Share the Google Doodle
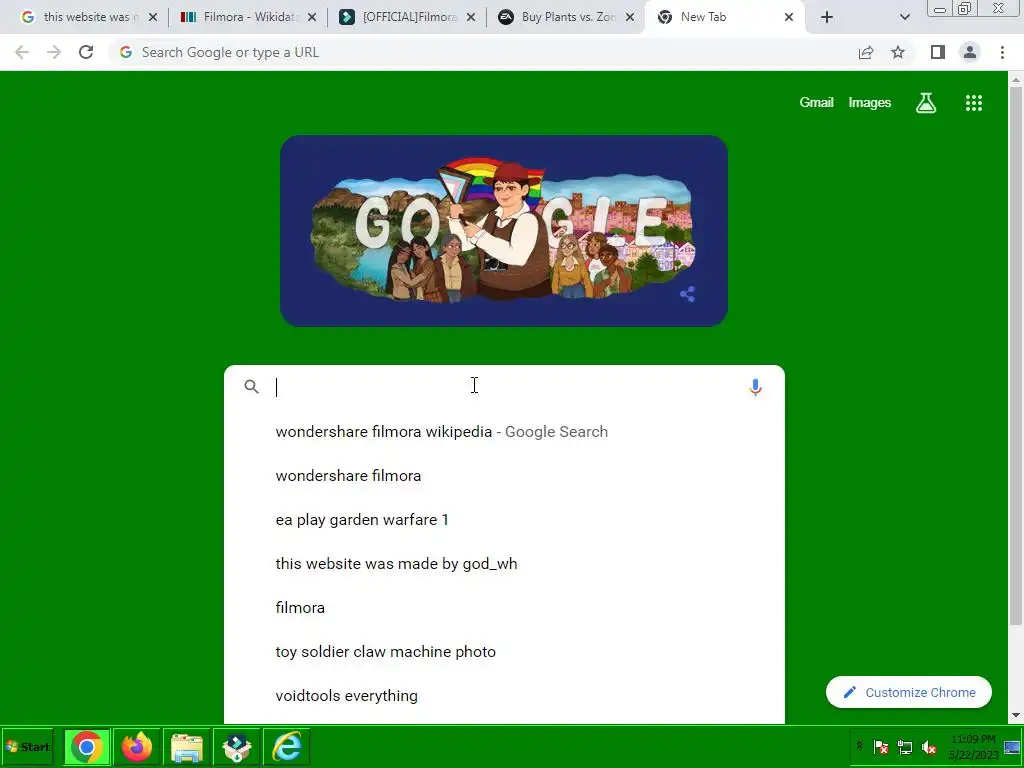 point(687,294)
